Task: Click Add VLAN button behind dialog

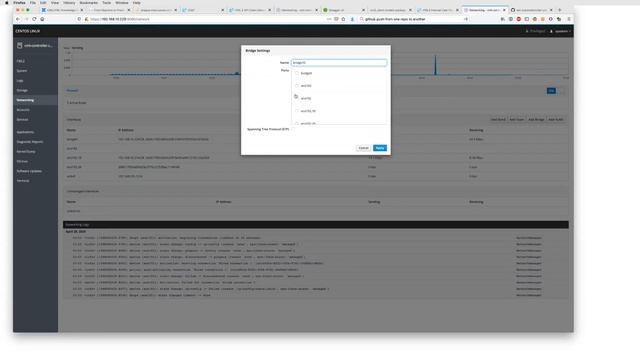Action: [556, 120]
